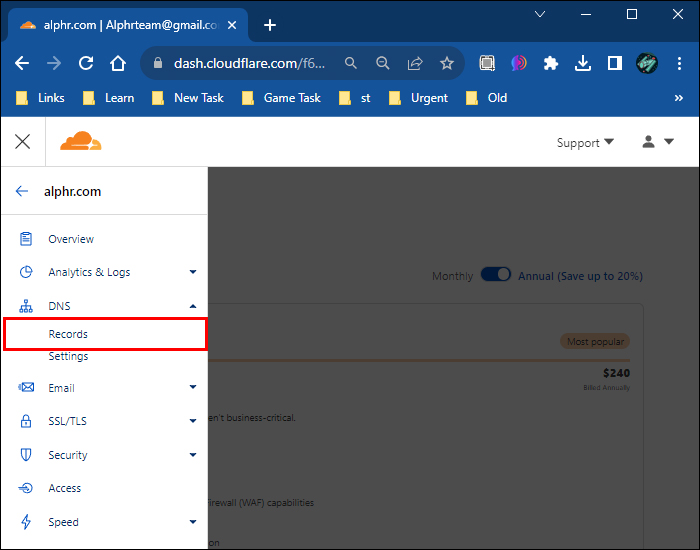
Task: Open the Access page
Action: click(65, 488)
